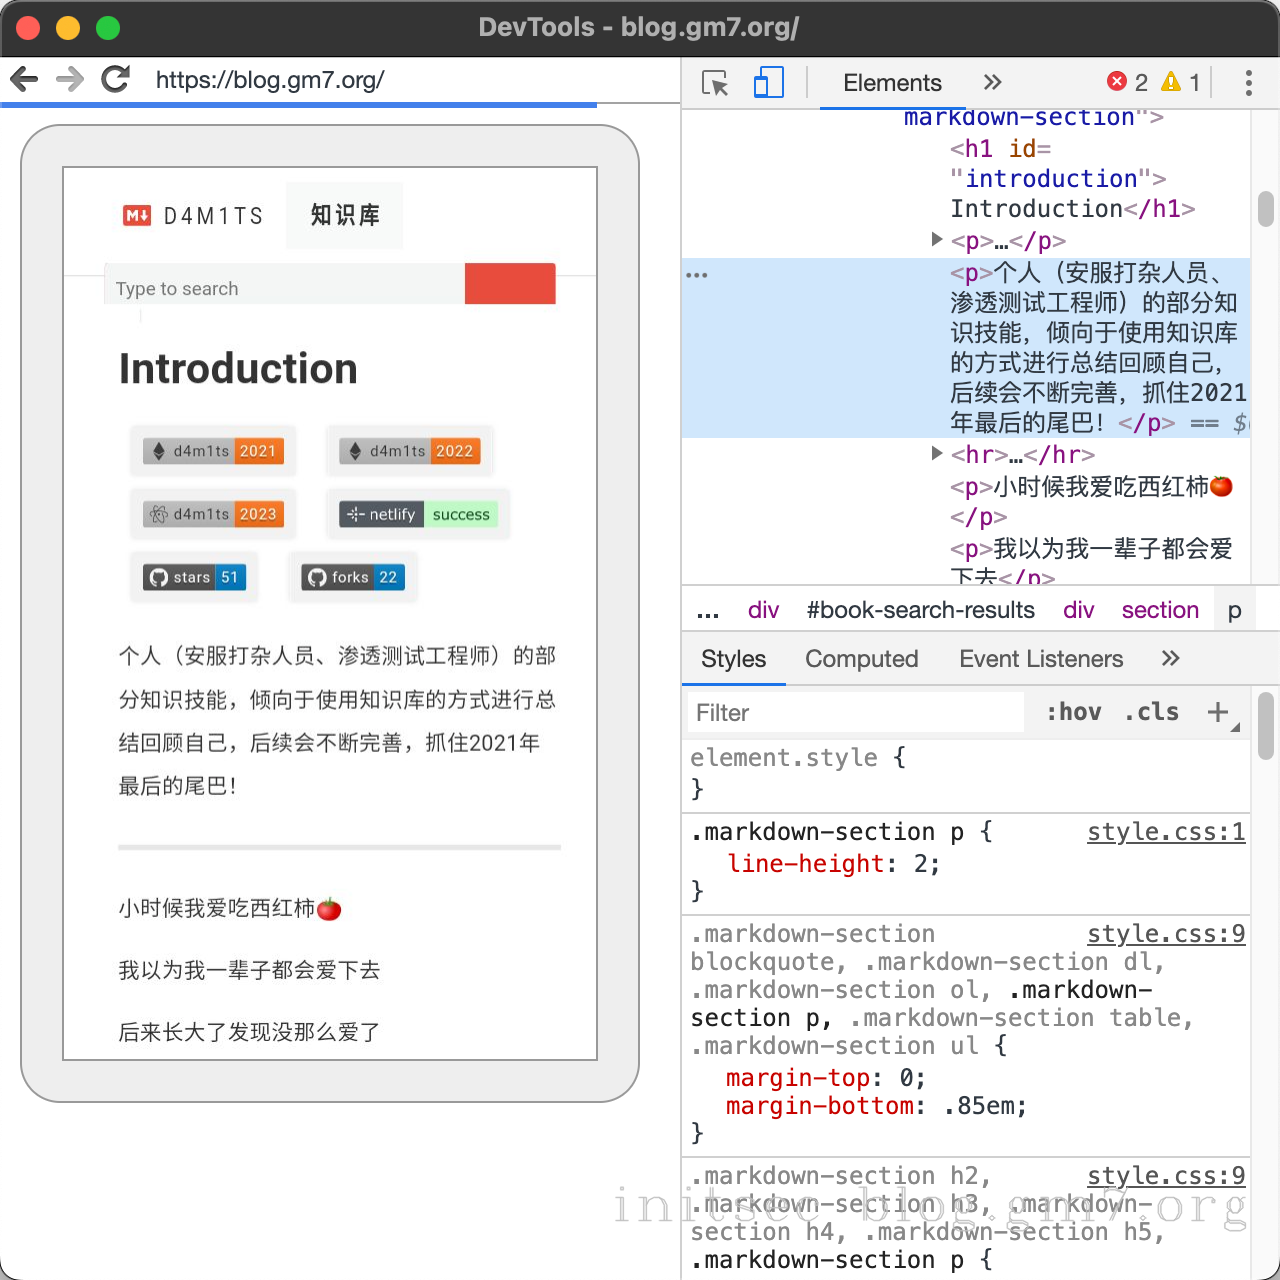Open style.css:1 source link

pos(1165,832)
